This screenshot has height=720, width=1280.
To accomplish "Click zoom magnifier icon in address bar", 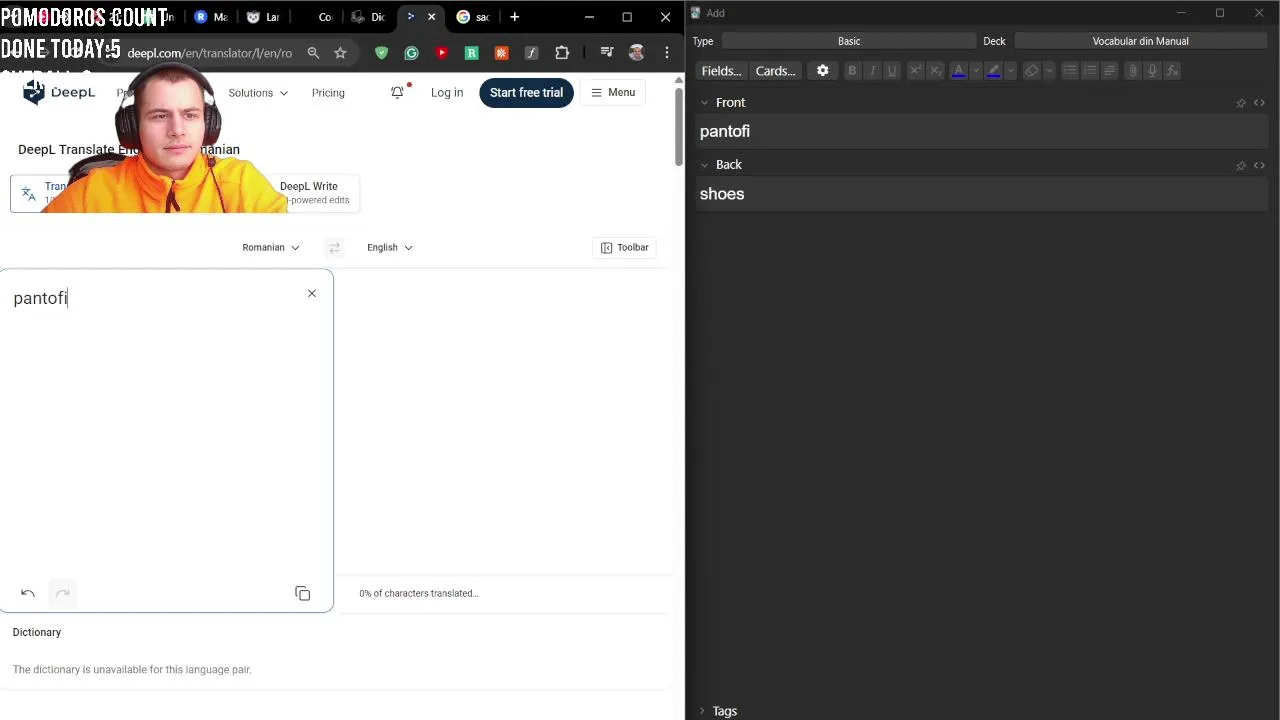I will (313, 53).
